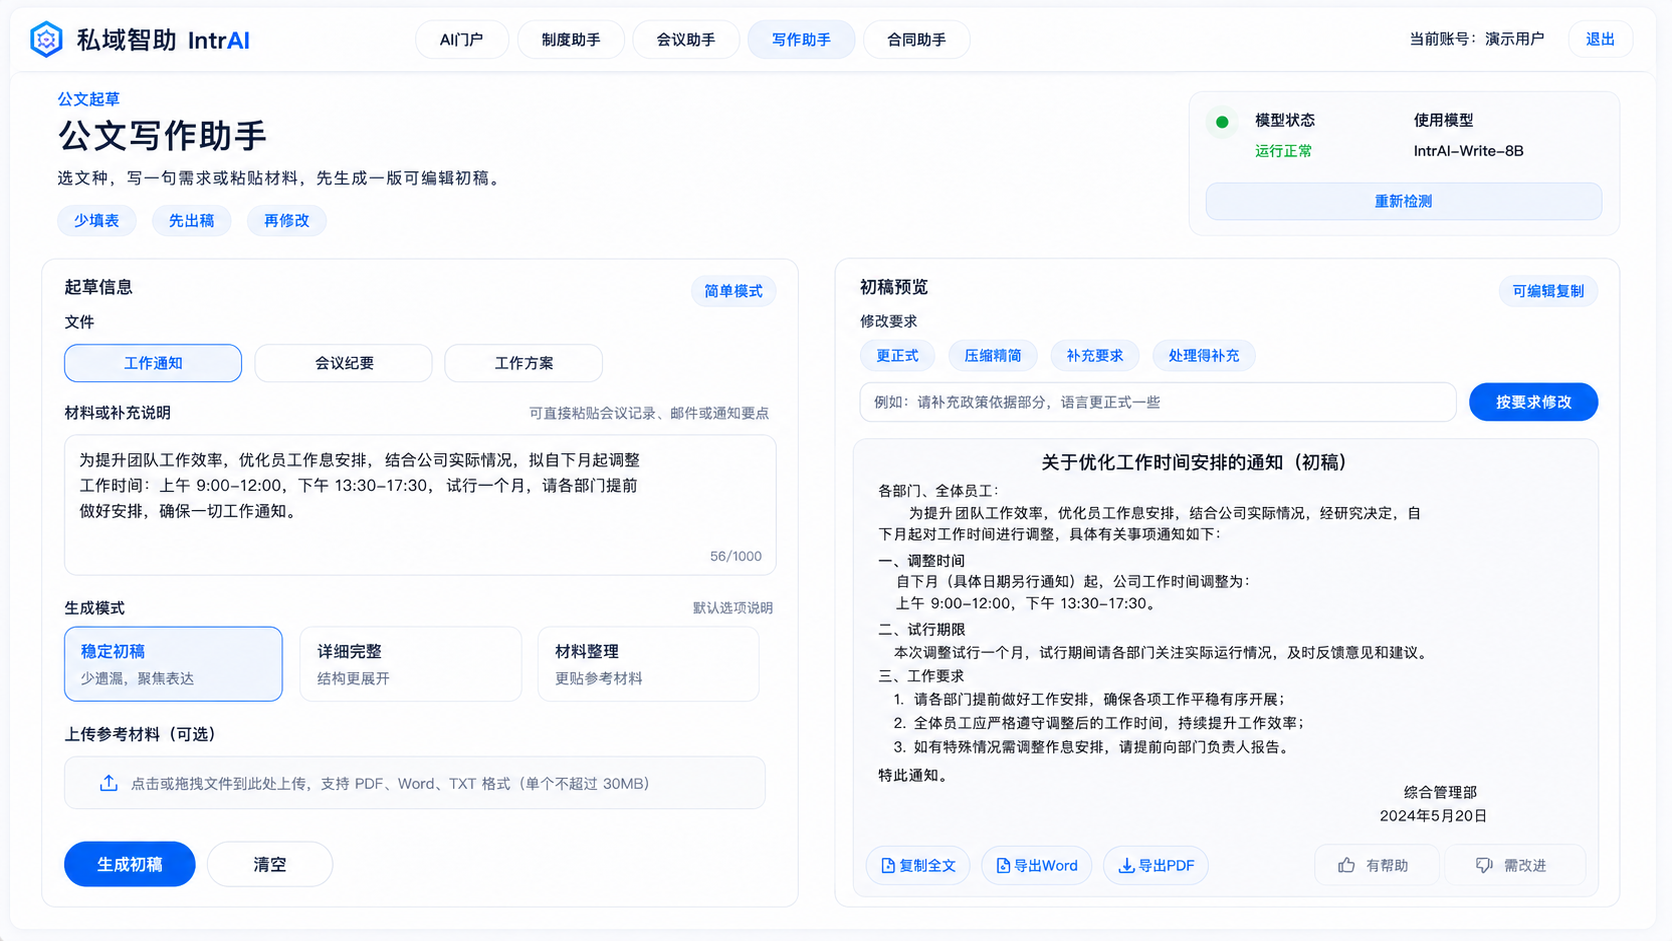
Task: Click the 演示用户 account name
Action: (x=1514, y=39)
